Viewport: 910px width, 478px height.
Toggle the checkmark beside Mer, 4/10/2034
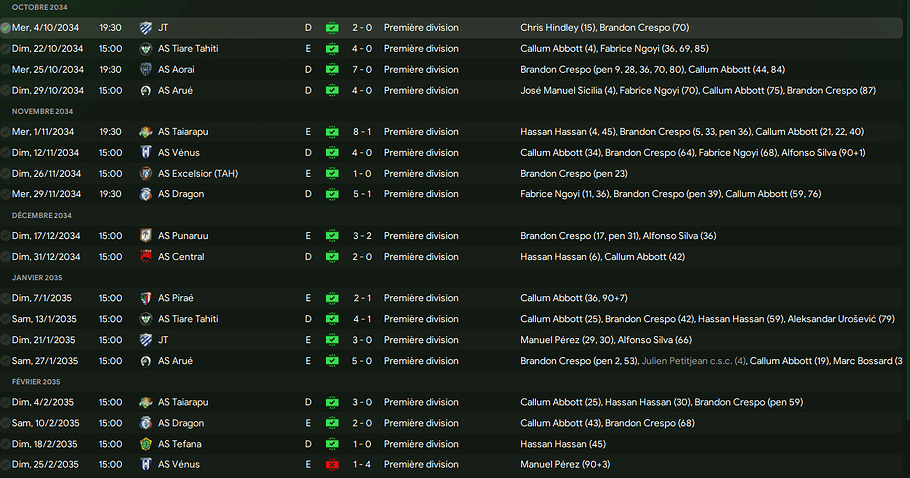(x=6, y=27)
